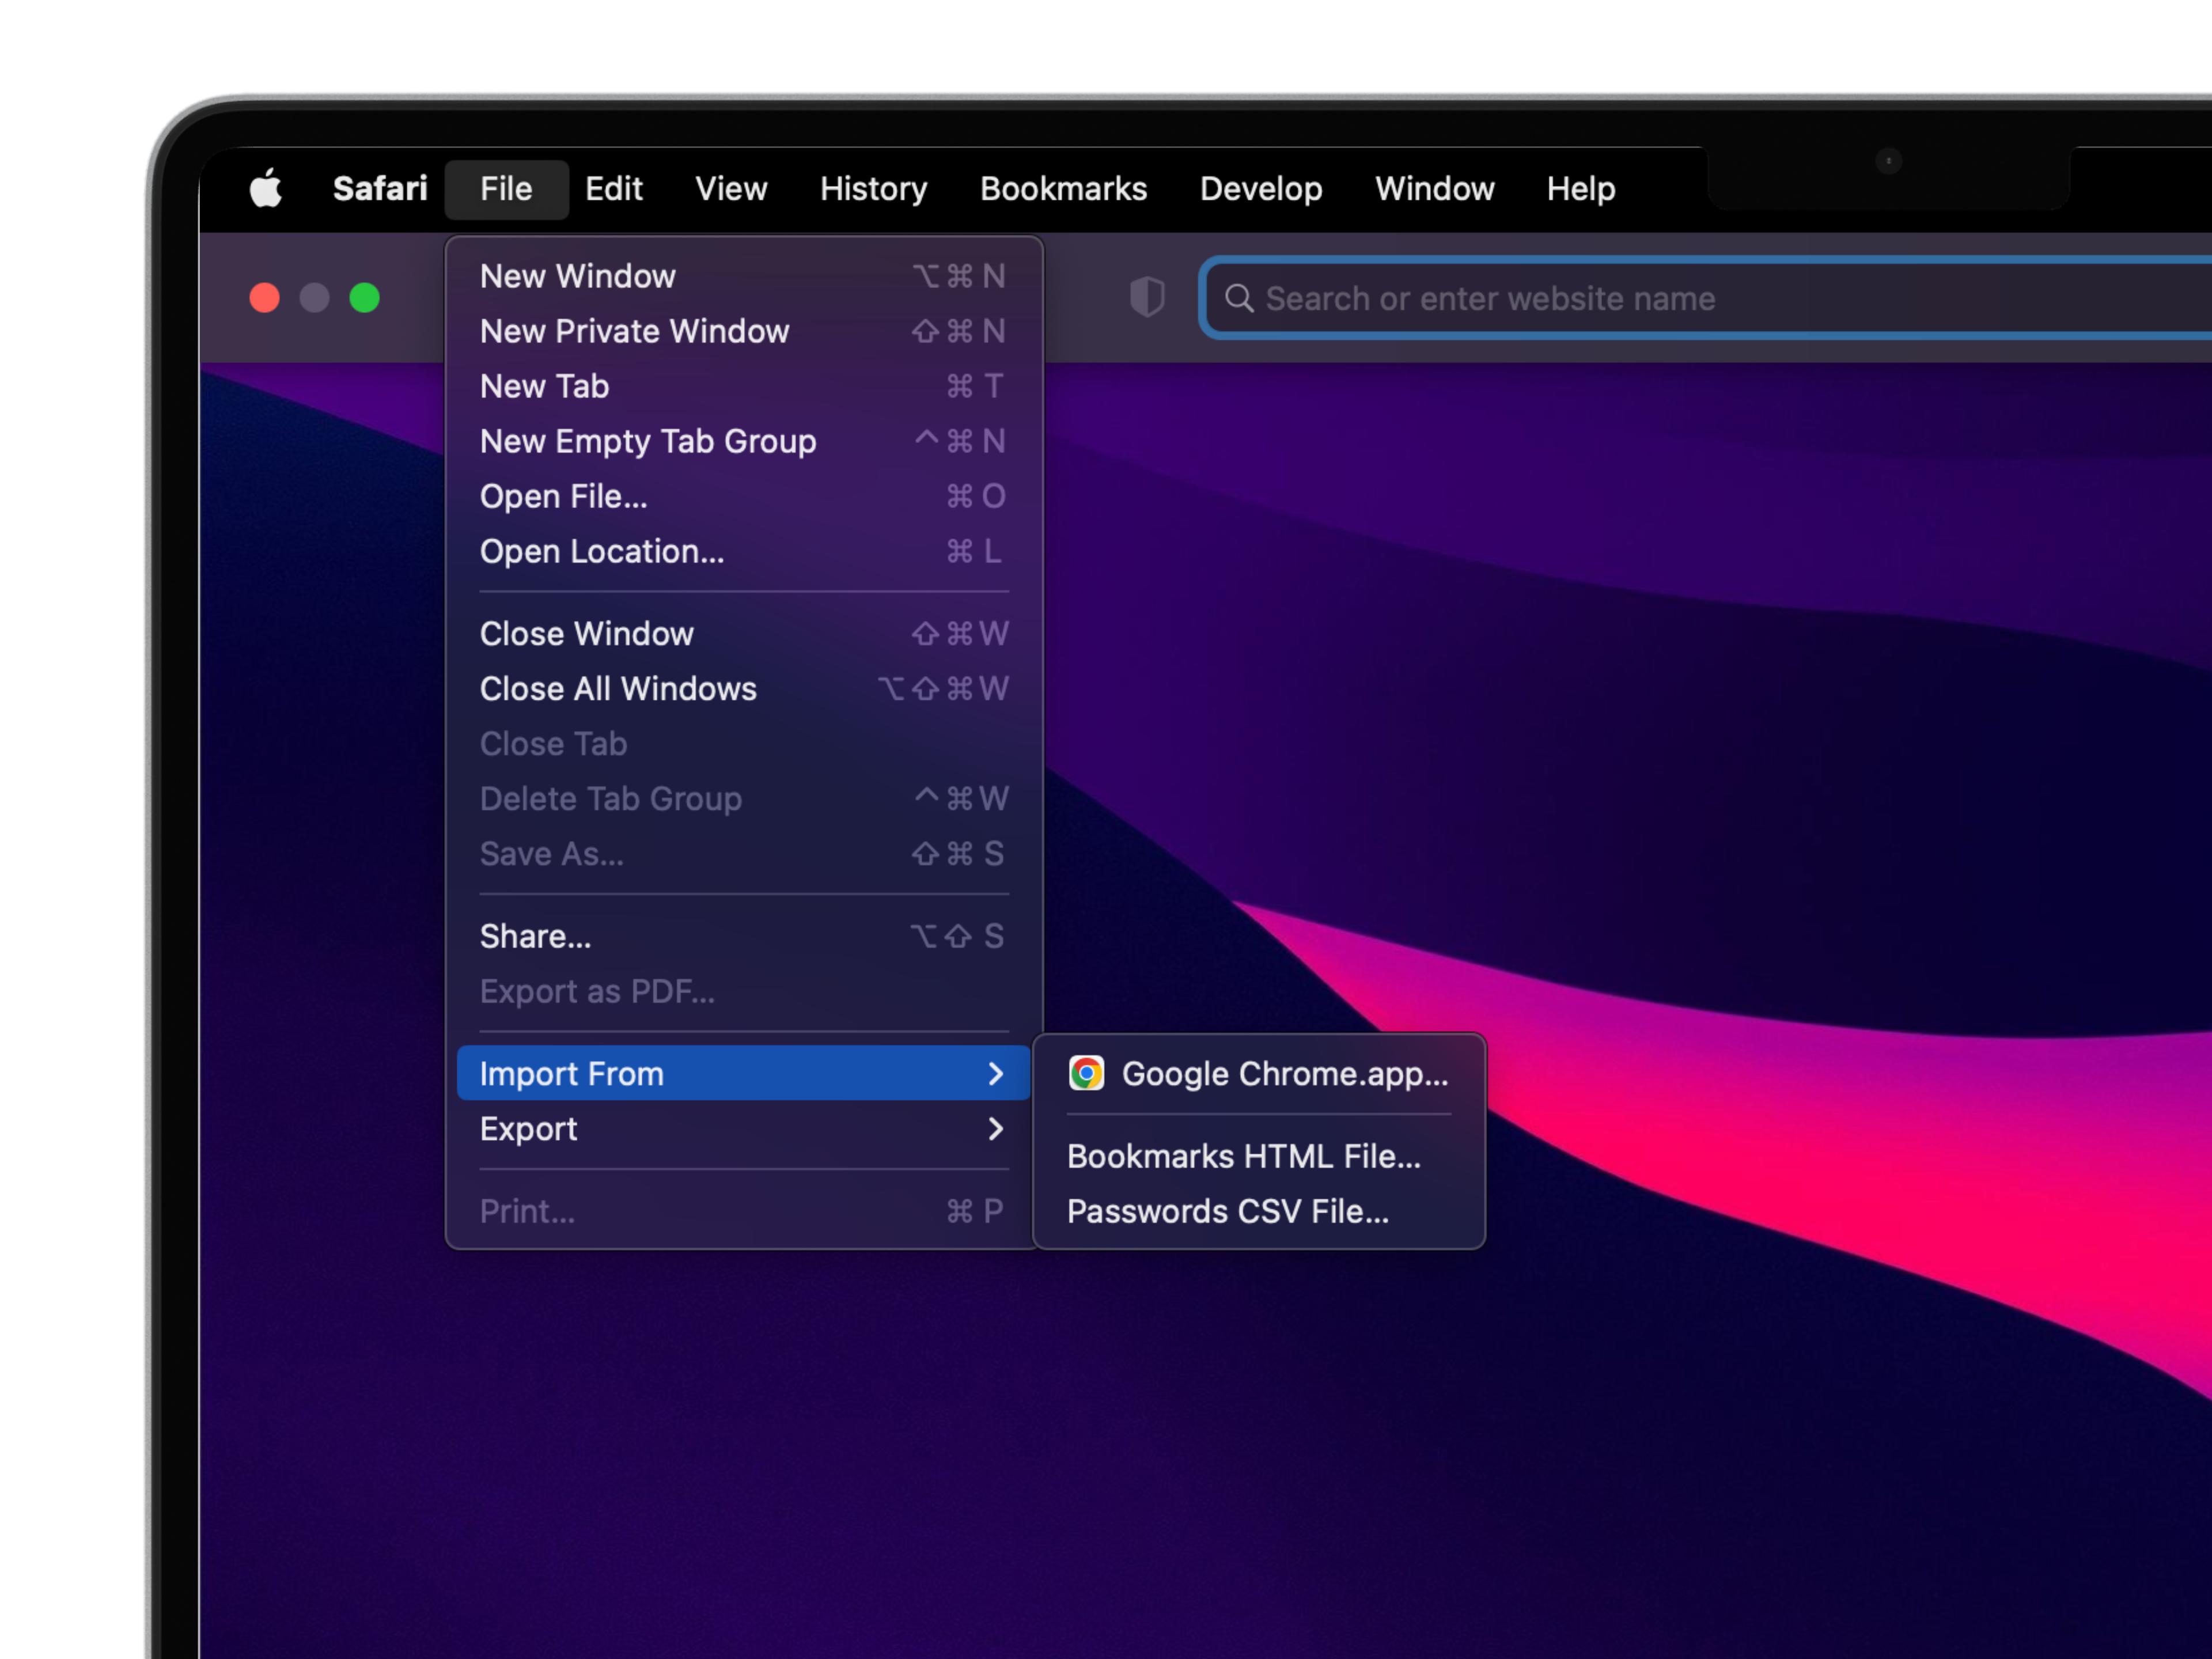Screen dimensions: 2212x1659
Task: Open the Bookmarks menu
Action: [x=1063, y=189]
